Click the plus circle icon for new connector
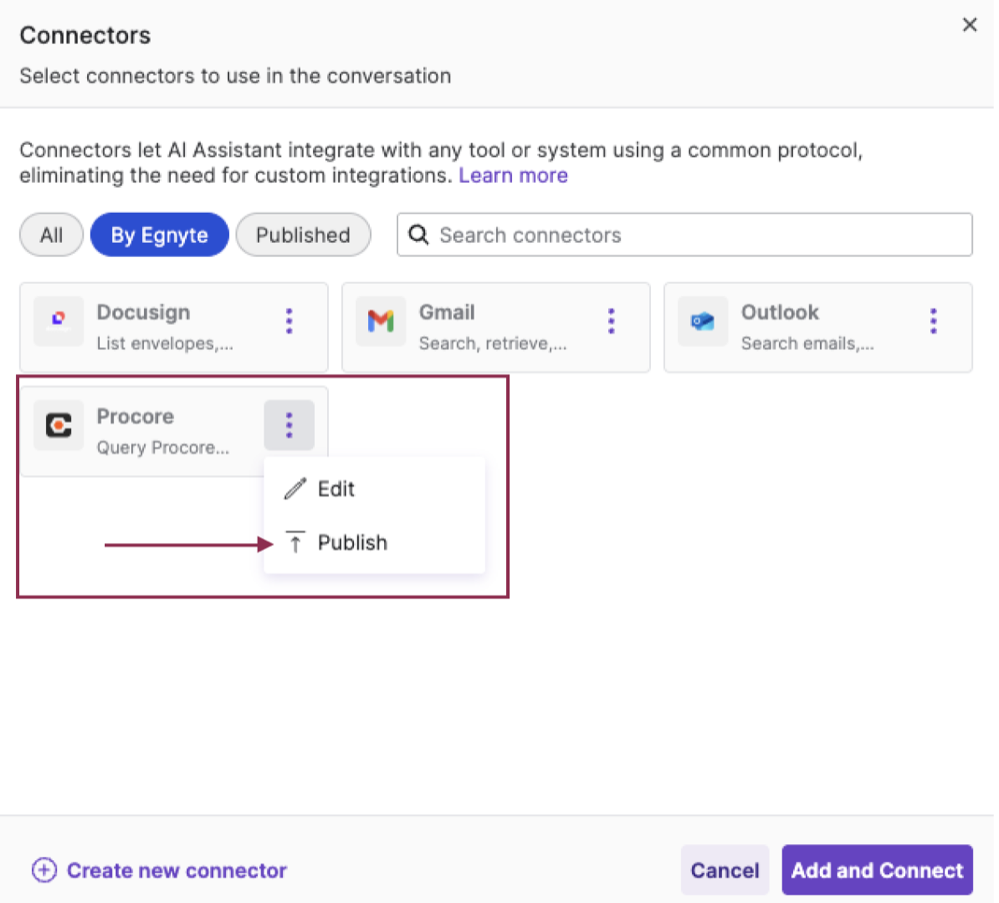Image resolution: width=999 pixels, height=903 pixels. (44, 870)
